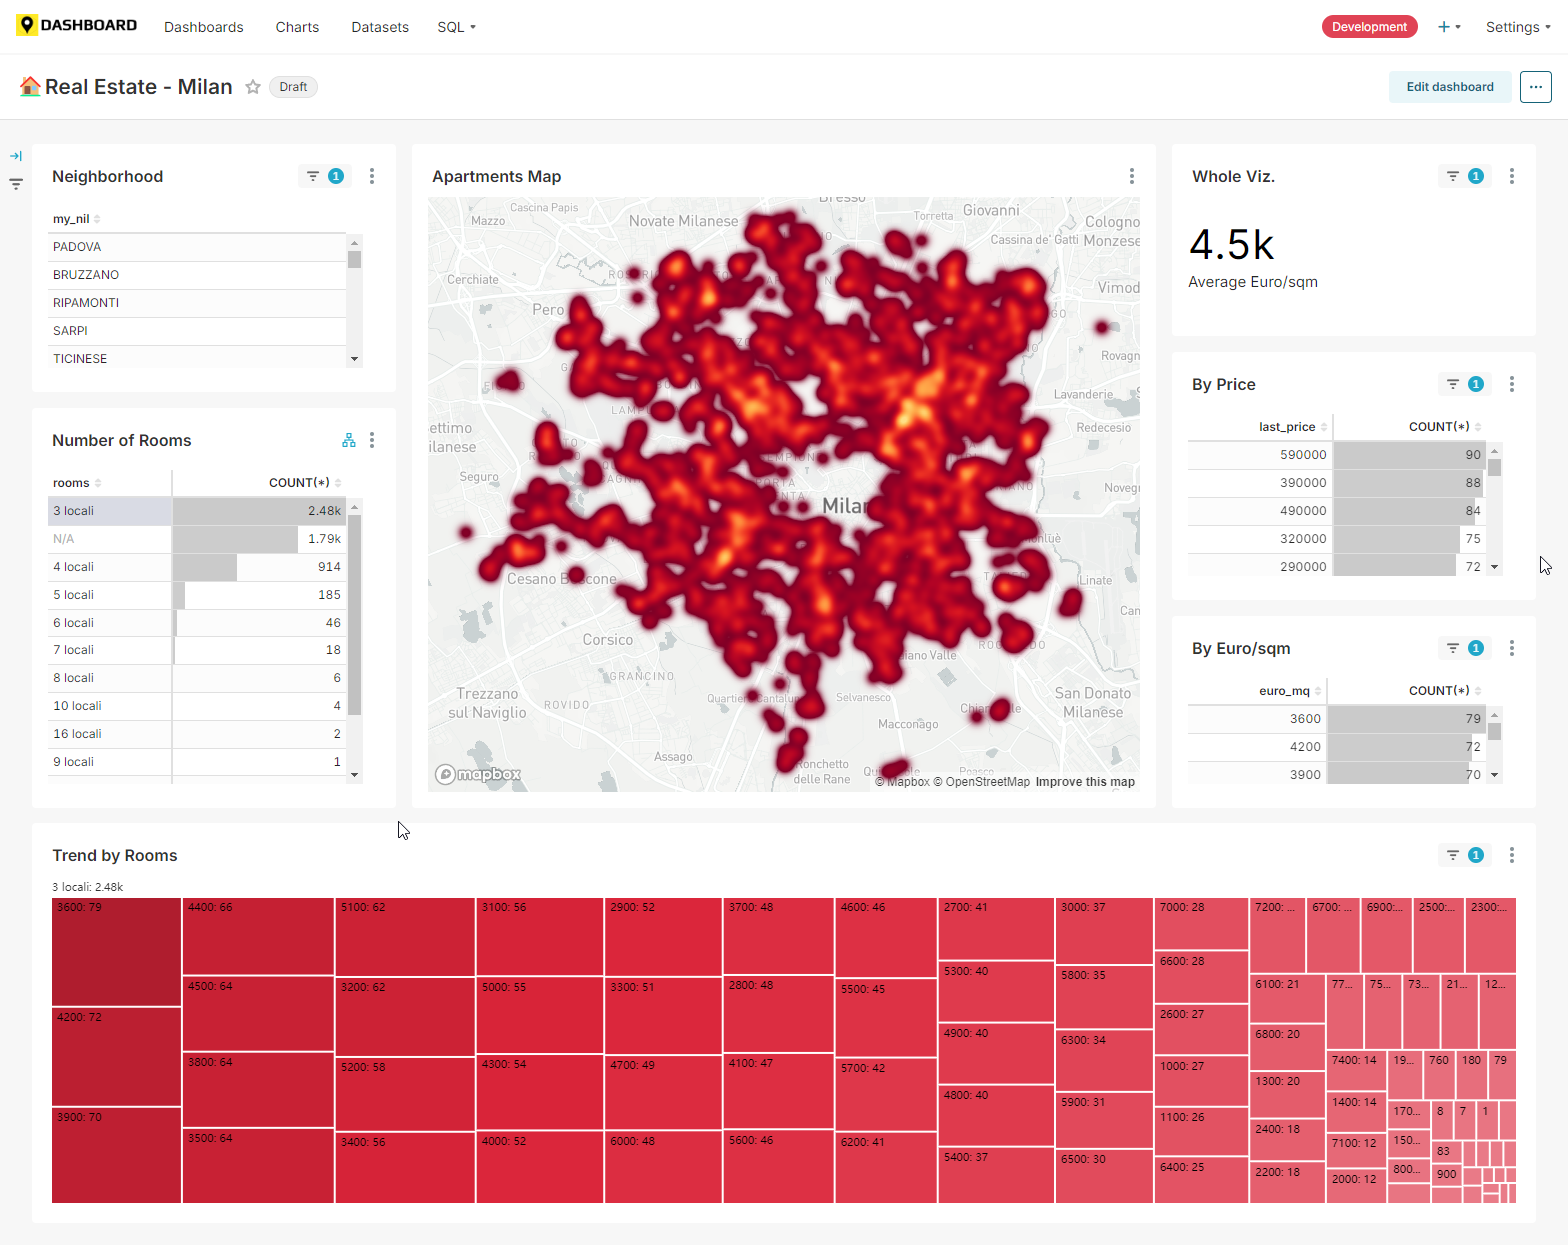Go to Dashboards in top navigation

(x=204, y=27)
